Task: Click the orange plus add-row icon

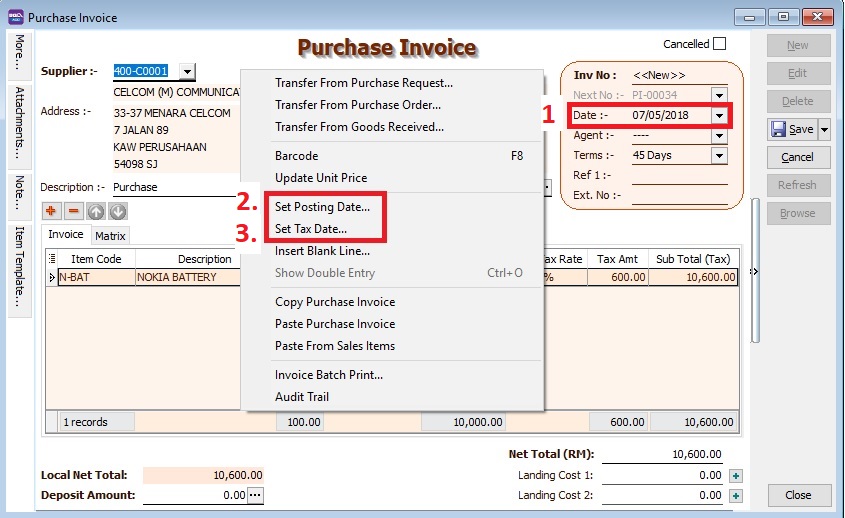Action: [51, 212]
